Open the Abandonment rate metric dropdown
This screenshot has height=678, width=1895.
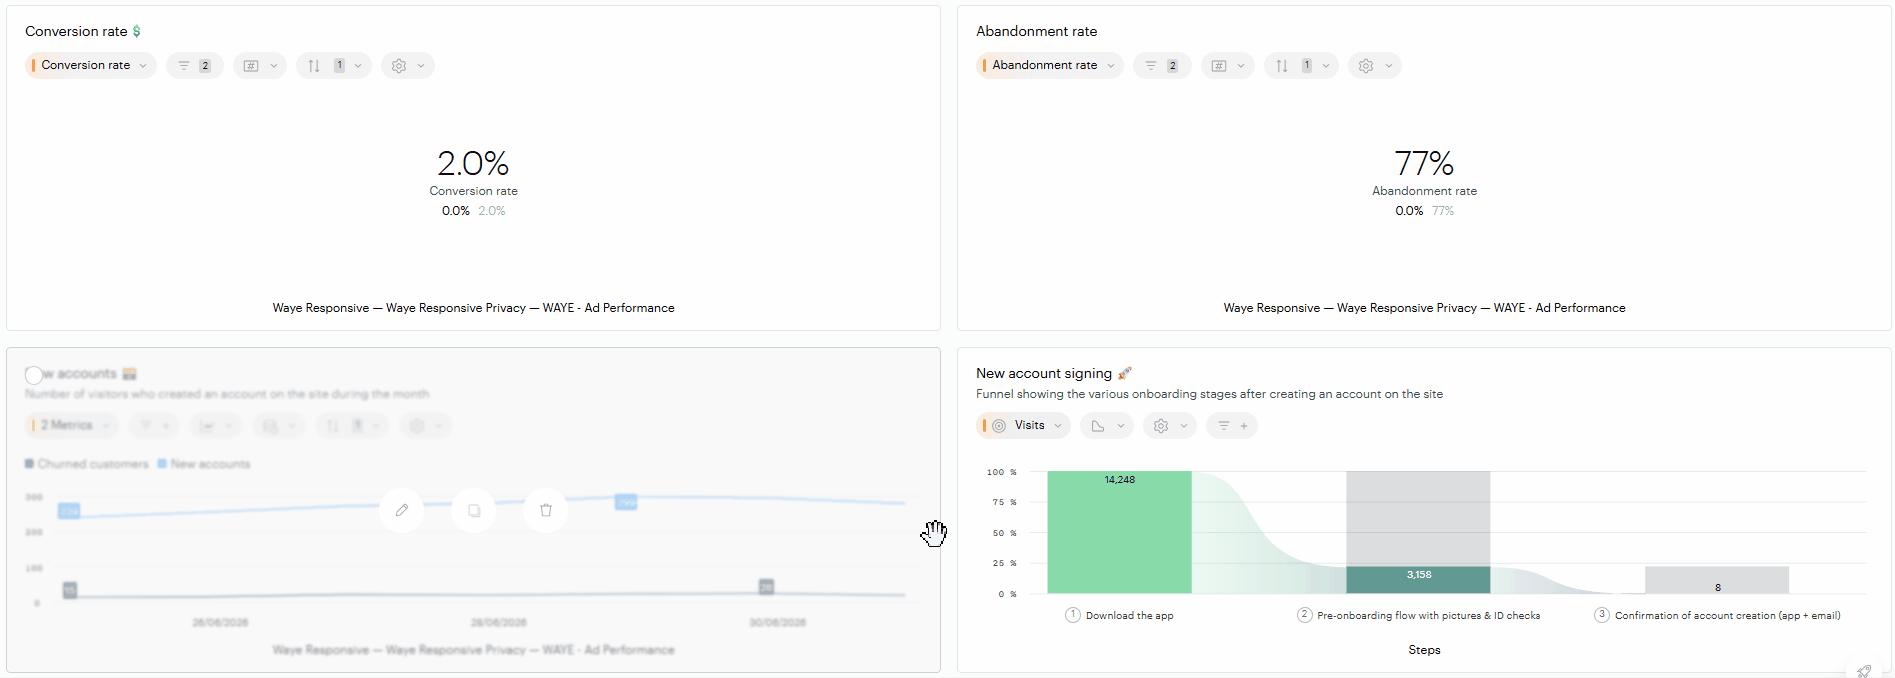(x=1050, y=65)
